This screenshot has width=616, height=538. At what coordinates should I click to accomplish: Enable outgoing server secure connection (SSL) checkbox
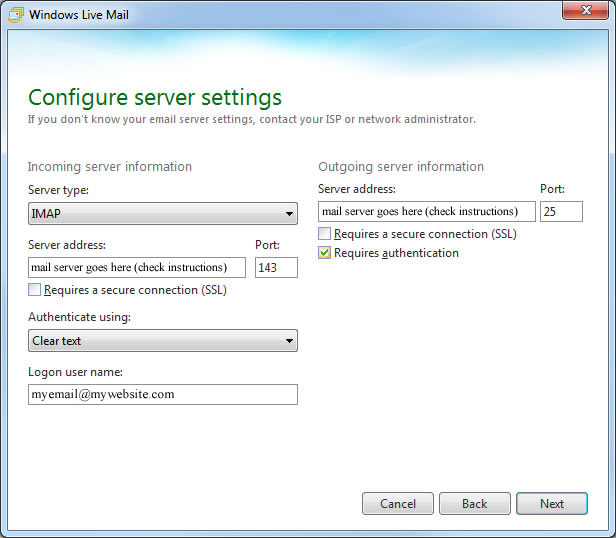click(325, 234)
